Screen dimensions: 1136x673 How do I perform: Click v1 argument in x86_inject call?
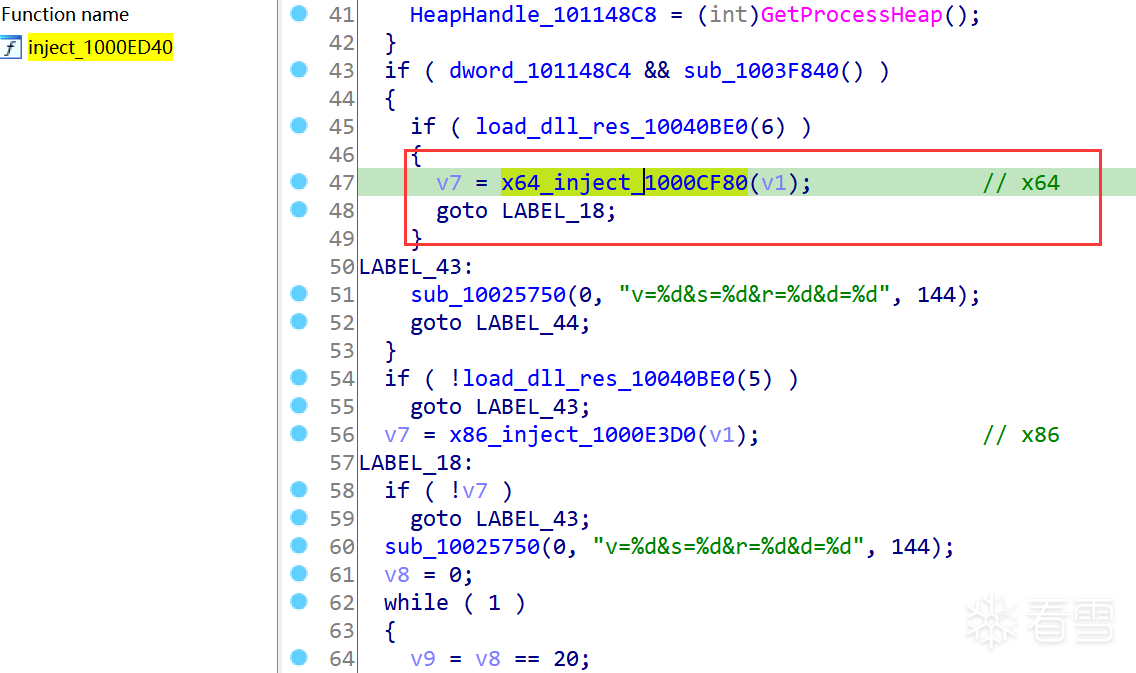(x=722, y=435)
